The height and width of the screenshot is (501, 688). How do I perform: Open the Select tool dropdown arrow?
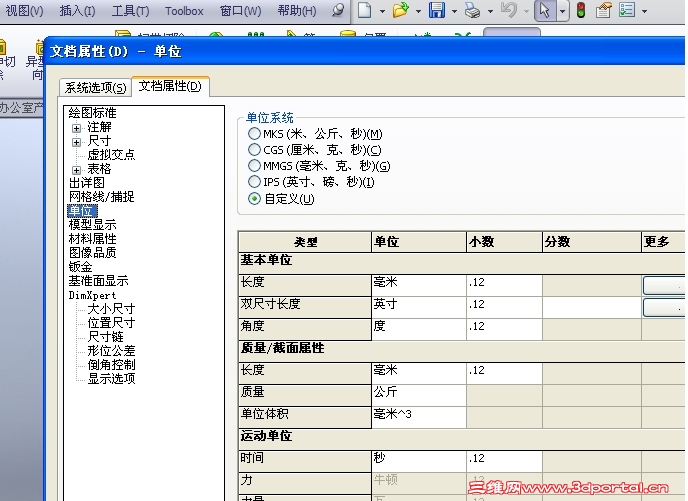(x=563, y=11)
